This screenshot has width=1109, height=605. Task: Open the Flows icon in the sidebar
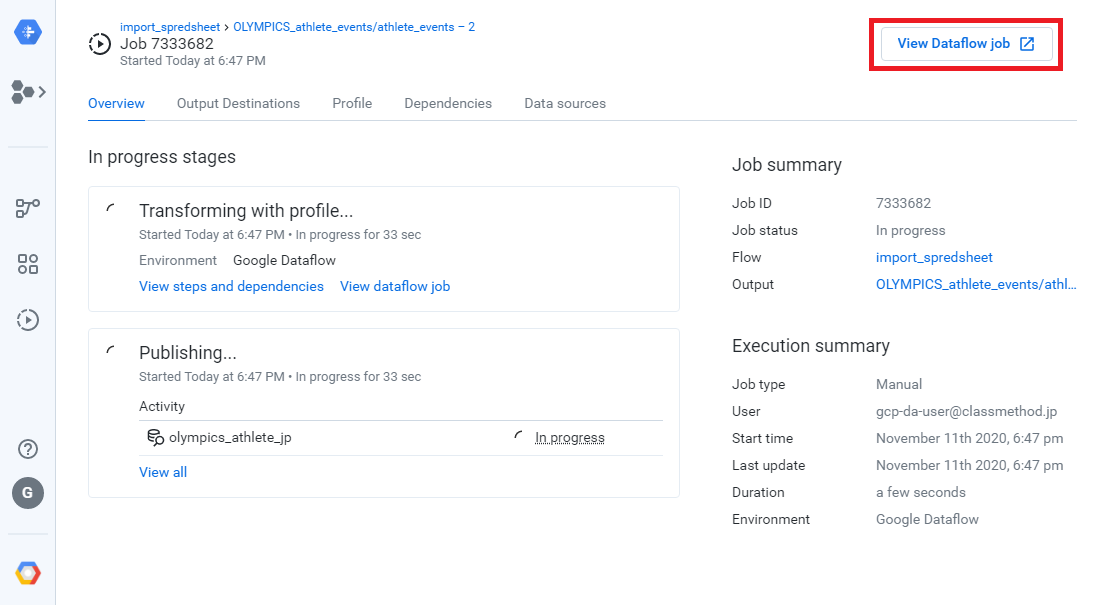point(22,92)
